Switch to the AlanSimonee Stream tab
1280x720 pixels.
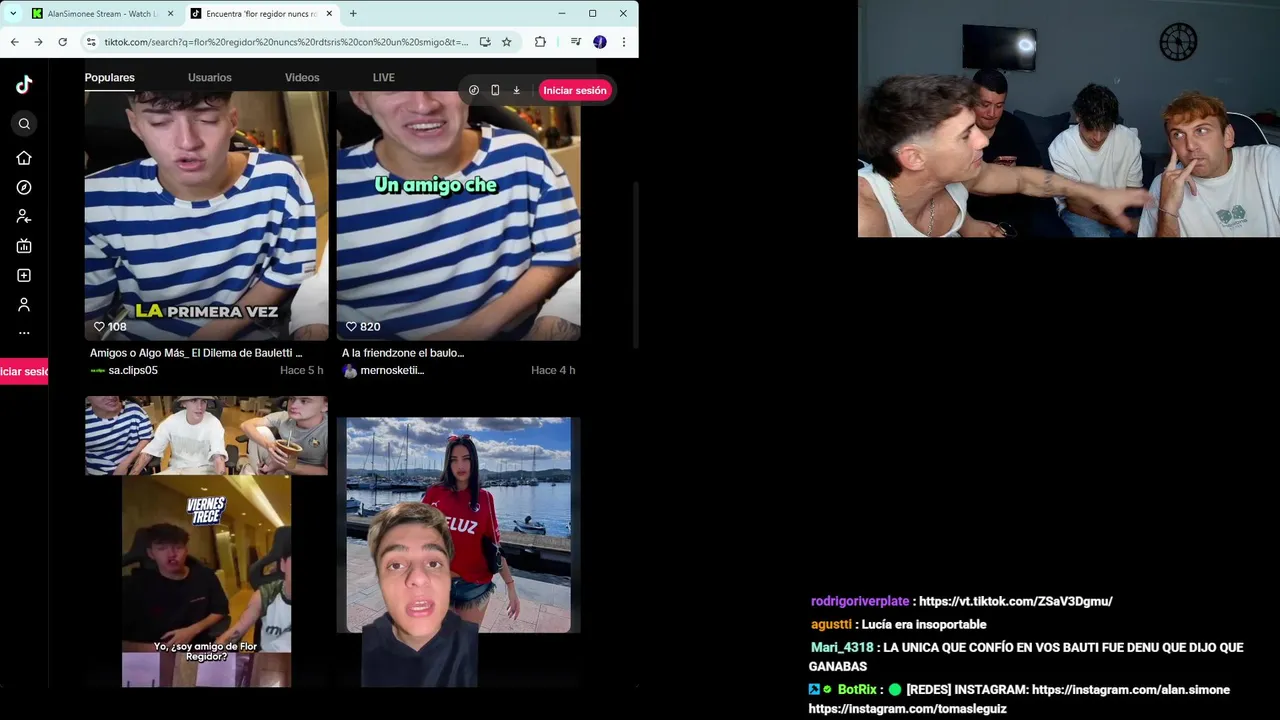[103, 14]
